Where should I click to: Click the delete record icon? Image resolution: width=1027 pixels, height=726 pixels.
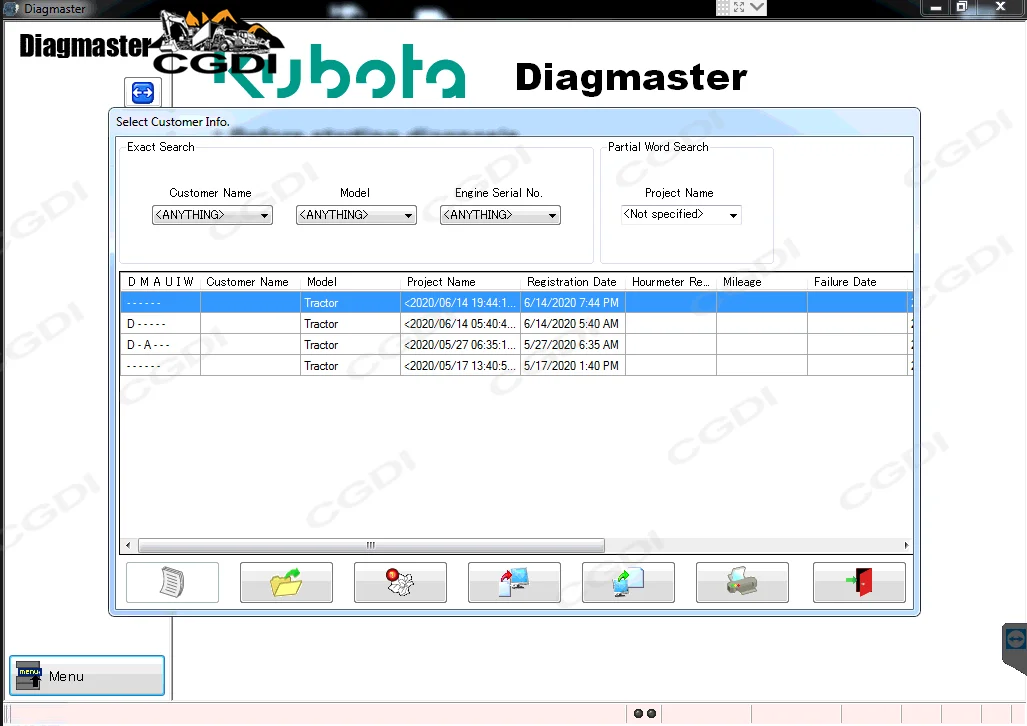(x=400, y=582)
